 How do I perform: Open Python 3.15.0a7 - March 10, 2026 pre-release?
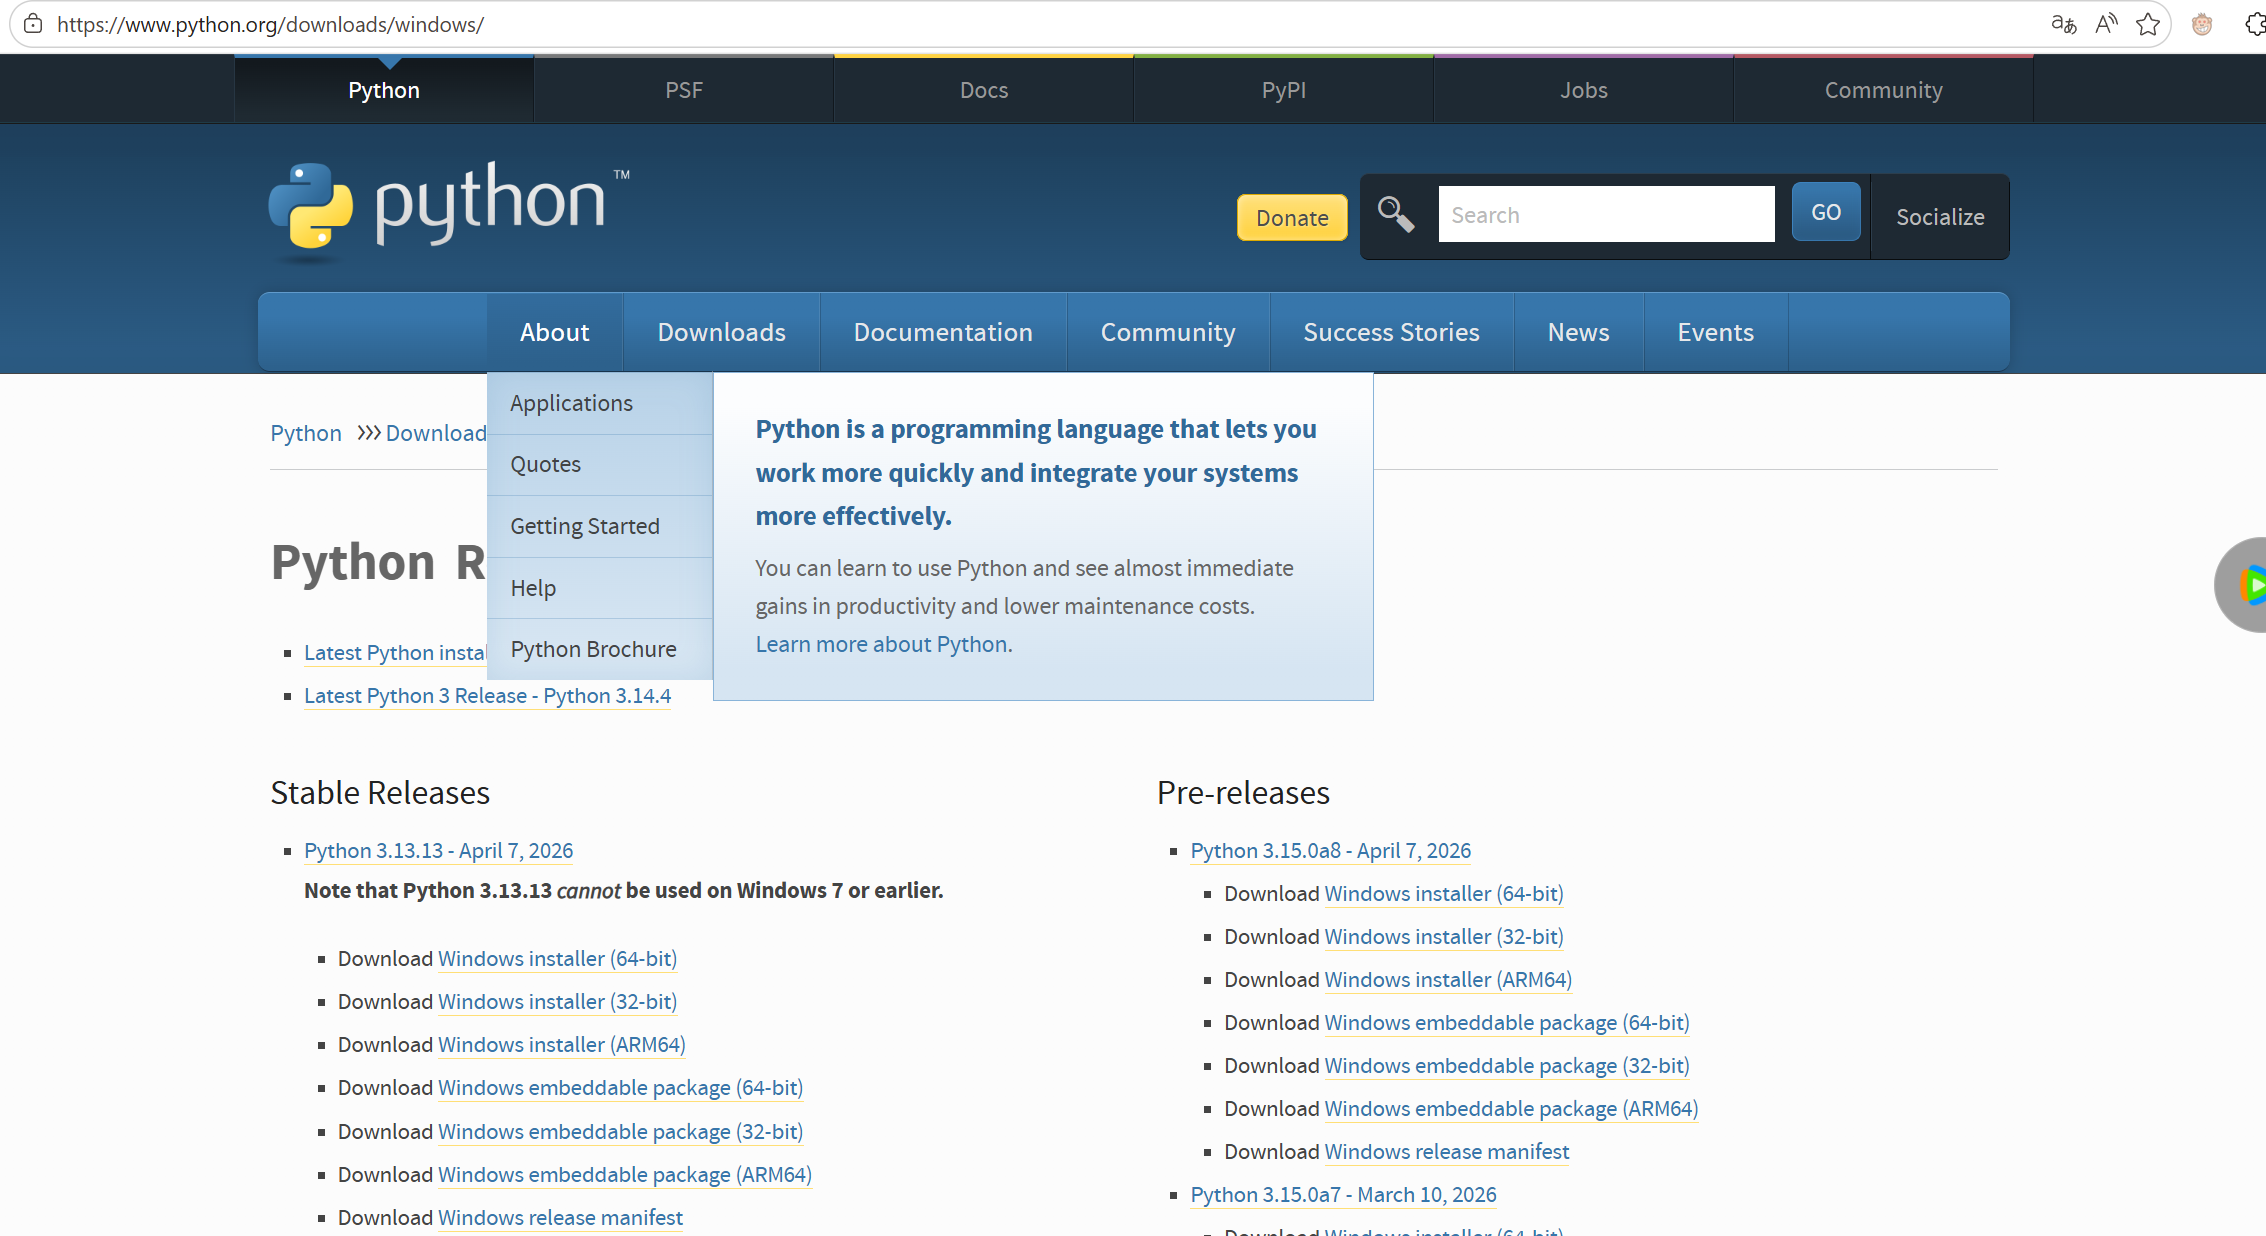(1343, 1195)
